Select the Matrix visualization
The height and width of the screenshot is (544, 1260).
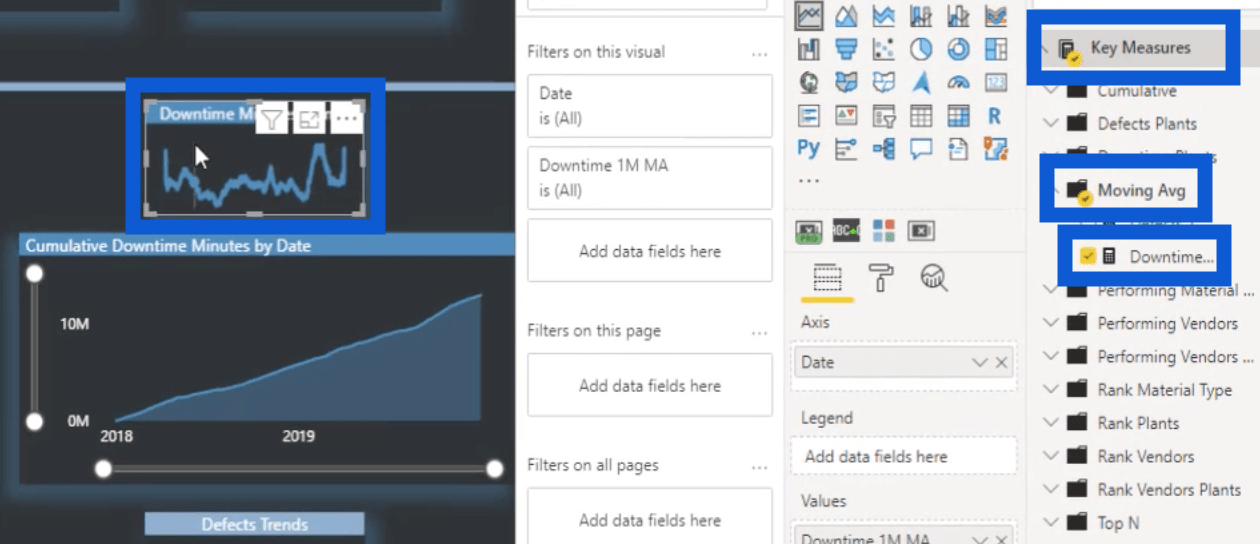[x=958, y=115]
